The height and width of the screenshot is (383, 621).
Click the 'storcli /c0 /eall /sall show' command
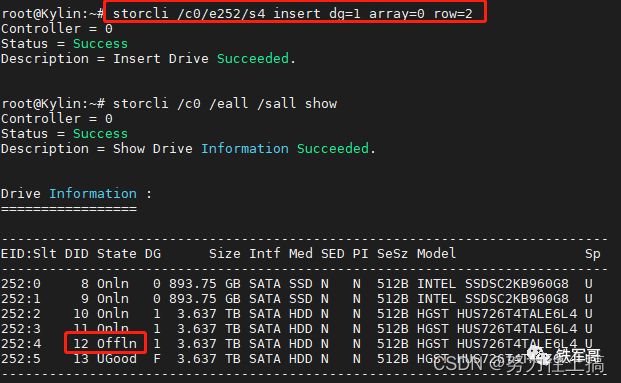coord(225,104)
